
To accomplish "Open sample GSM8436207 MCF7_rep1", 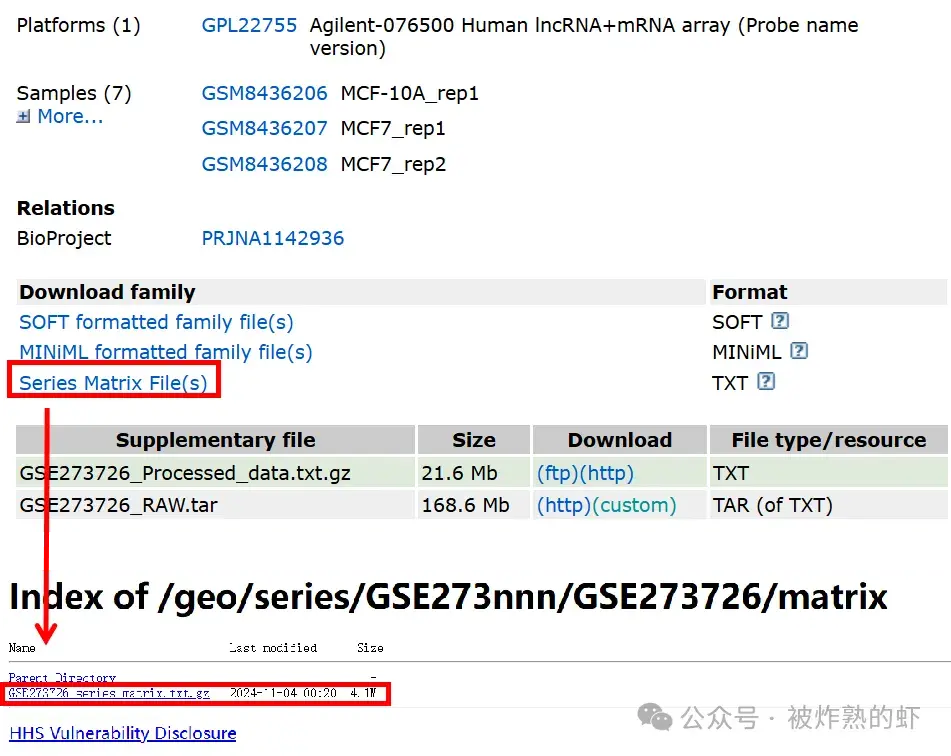I will (x=264, y=128).
